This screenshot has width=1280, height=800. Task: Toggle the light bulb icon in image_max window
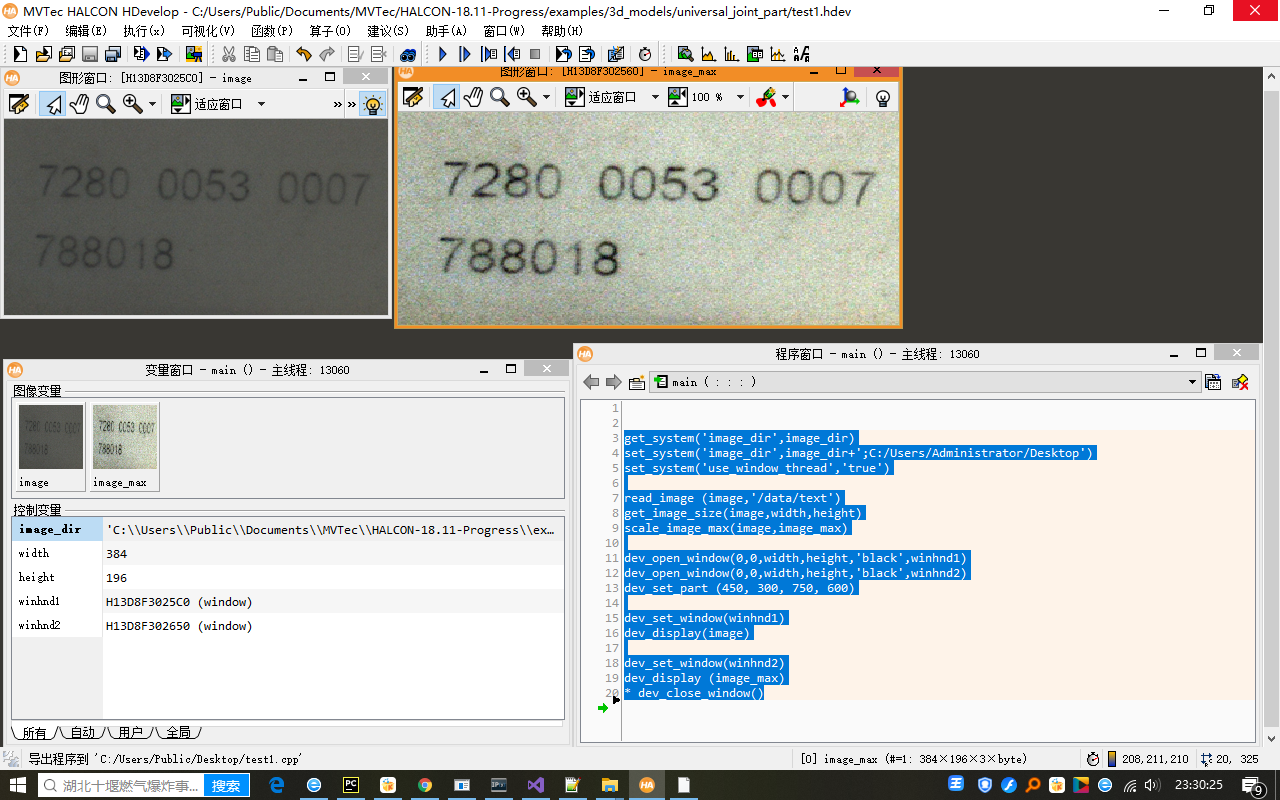(882, 97)
